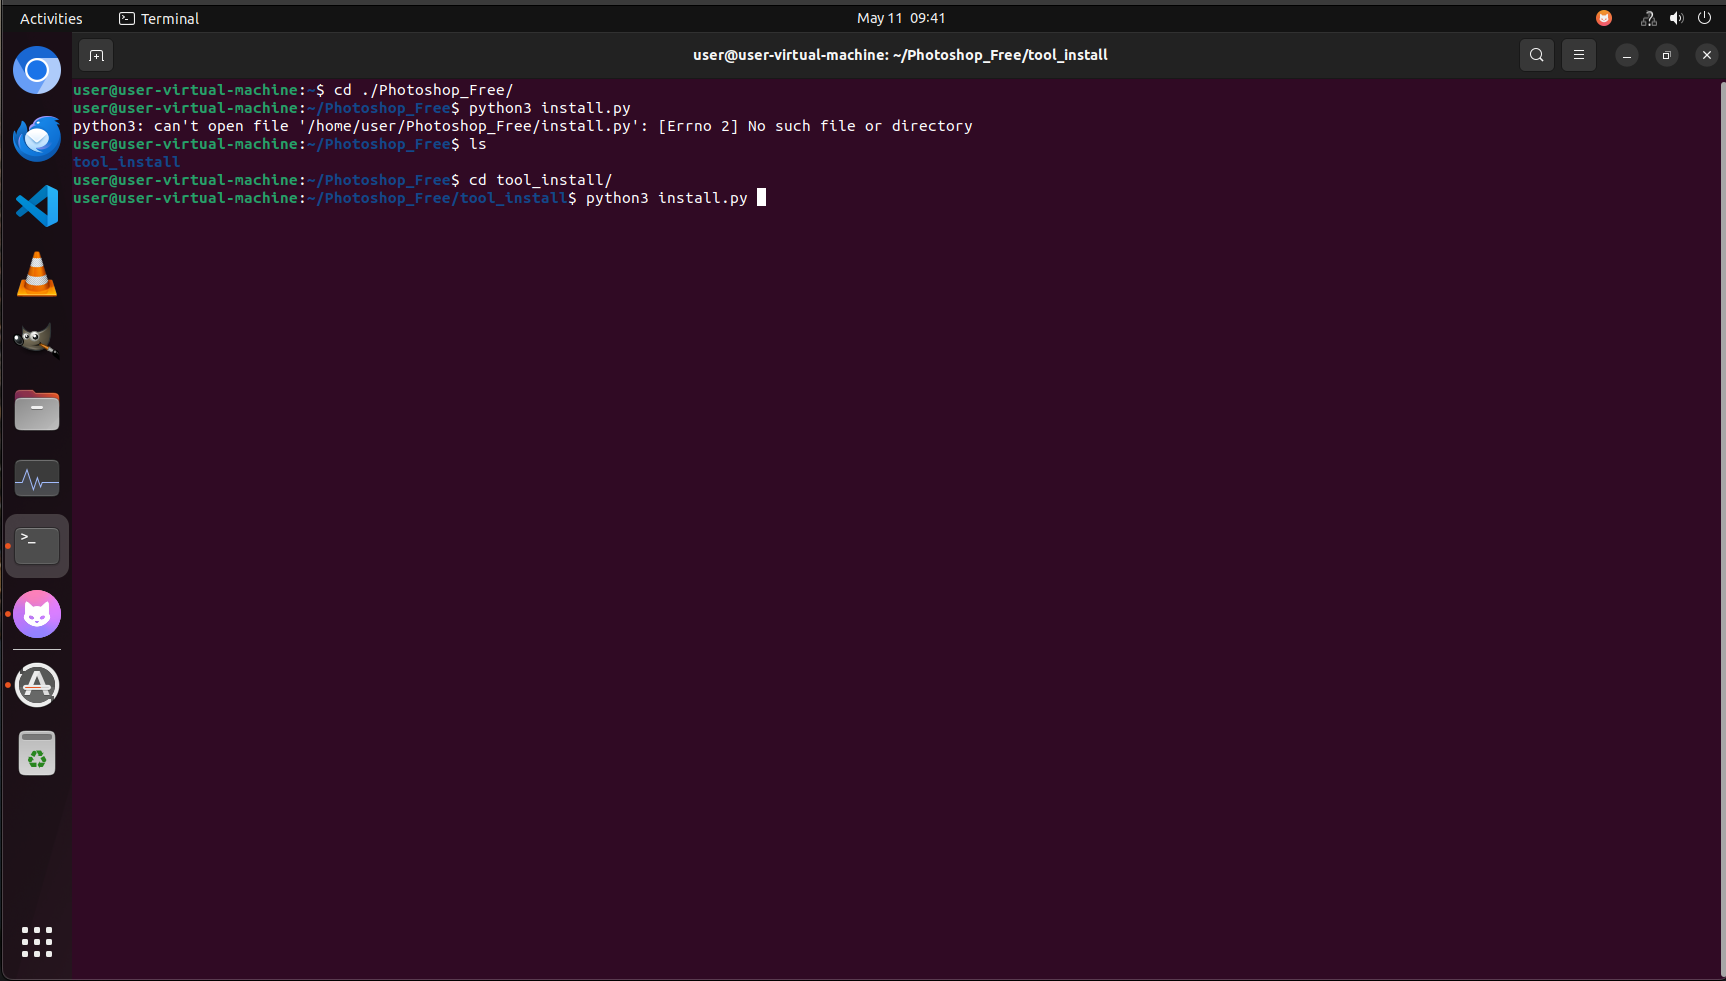Minimize the terminal window
This screenshot has height=981, width=1726.
(1627, 55)
